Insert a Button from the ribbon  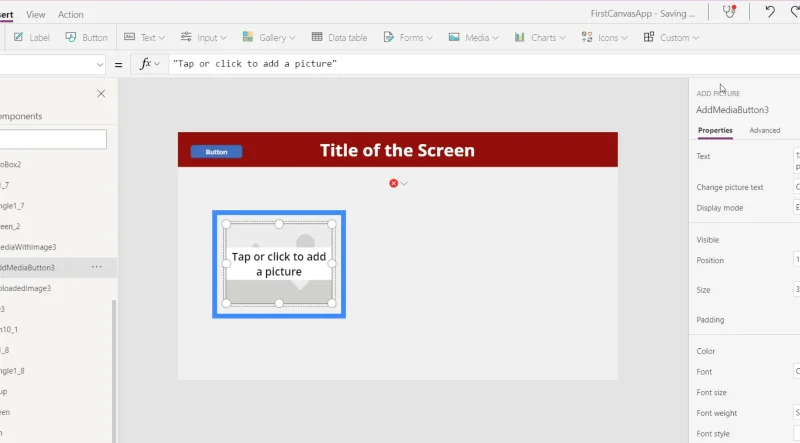tap(86, 37)
